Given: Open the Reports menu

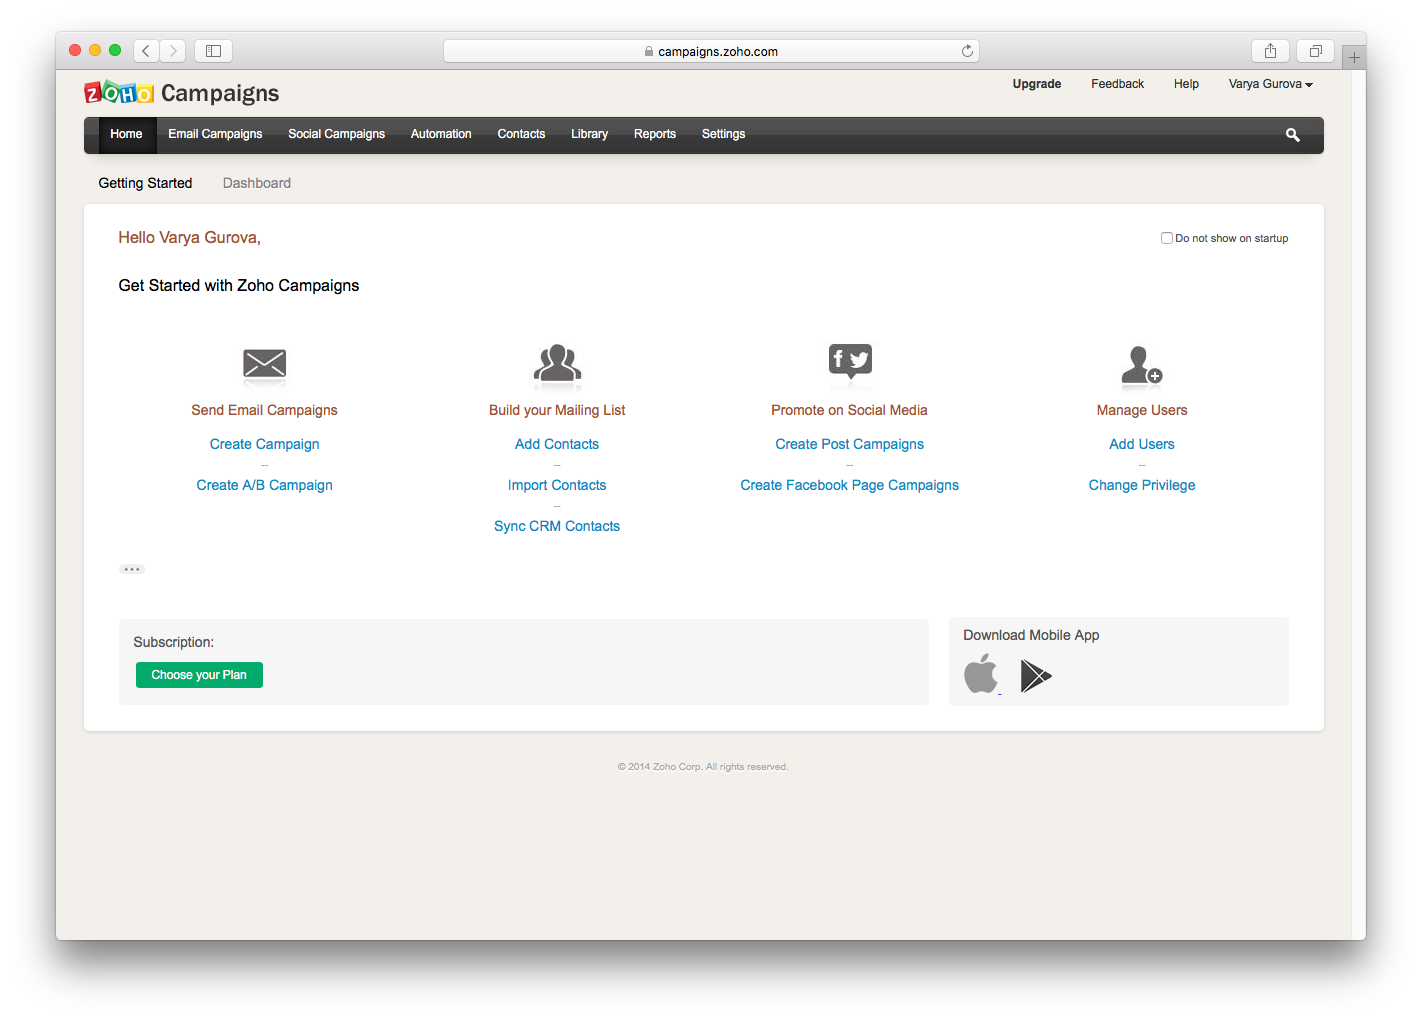Looking at the screenshot, I should point(655,134).
